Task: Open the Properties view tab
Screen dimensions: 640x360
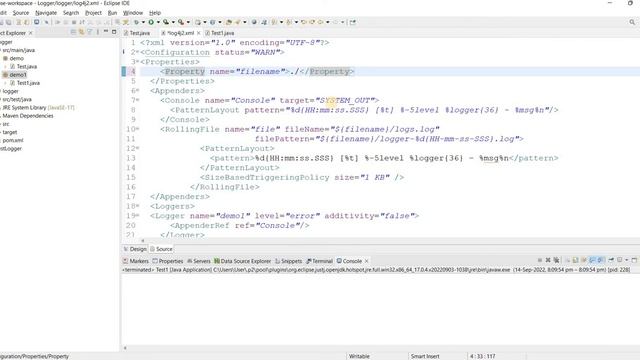Action: [168, 261]
